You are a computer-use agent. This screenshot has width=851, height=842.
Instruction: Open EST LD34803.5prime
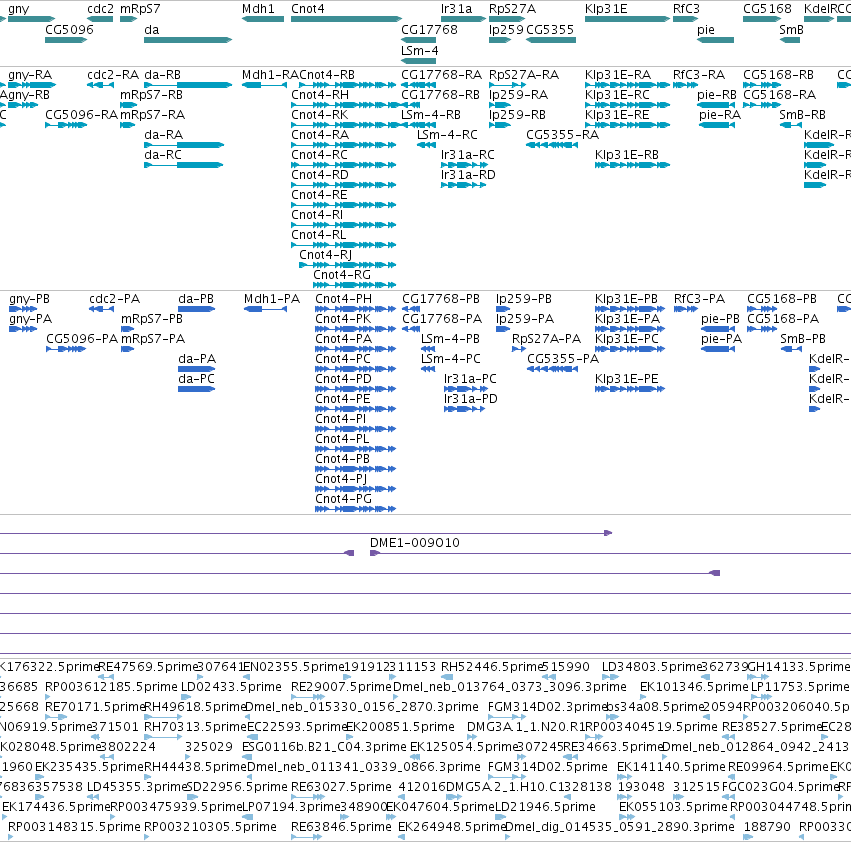(x=652, y=667)
